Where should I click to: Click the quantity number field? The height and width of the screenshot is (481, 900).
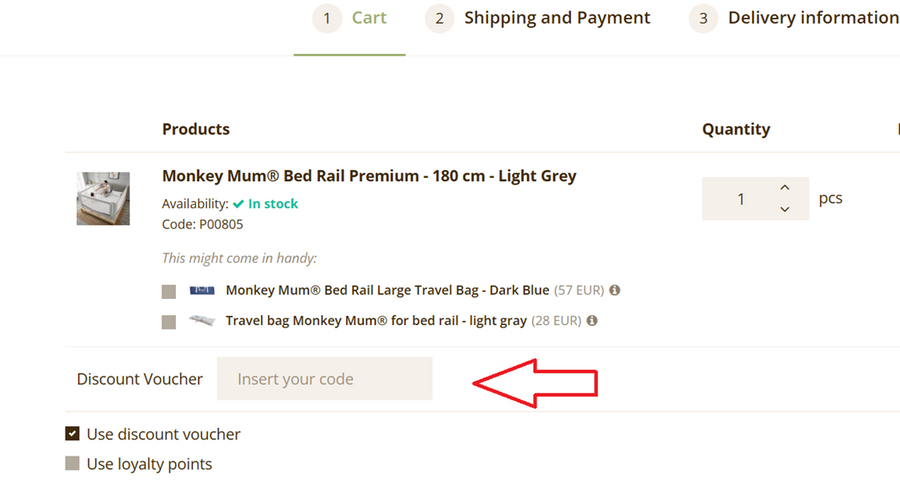[741, 199]
